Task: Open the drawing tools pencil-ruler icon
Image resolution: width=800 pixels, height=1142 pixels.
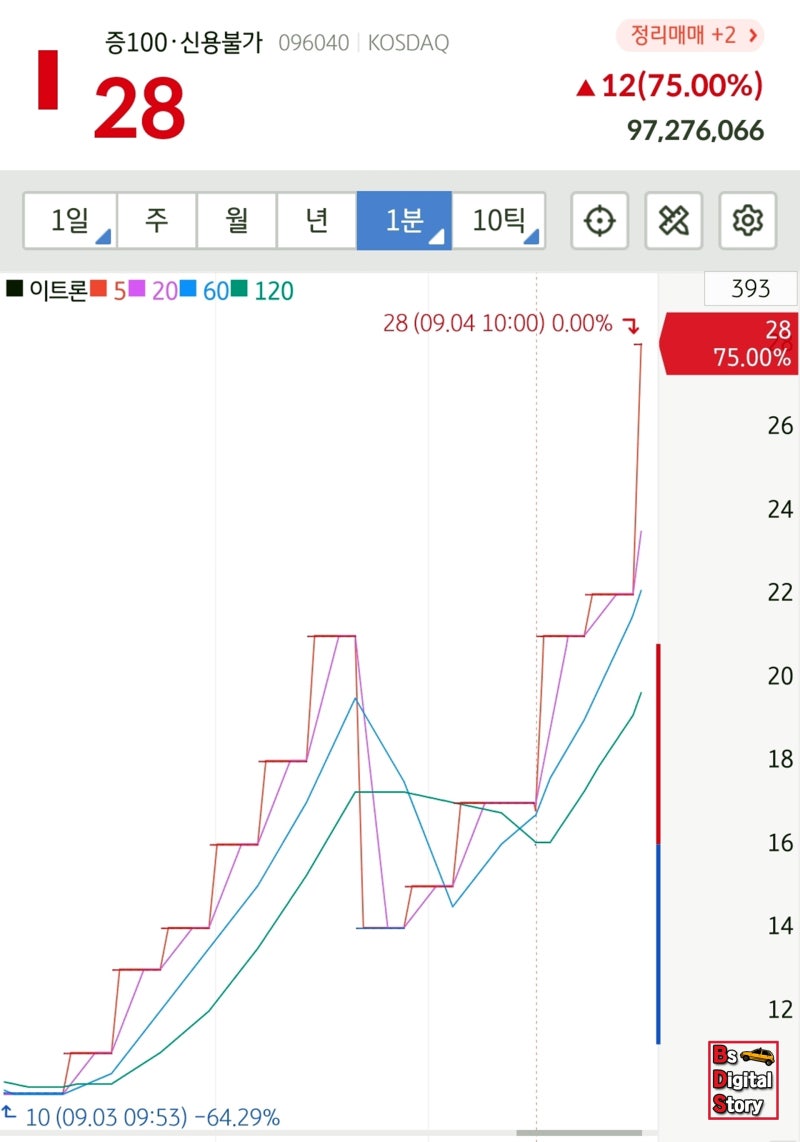Action: pyautogui.click(x=674, y=221)
